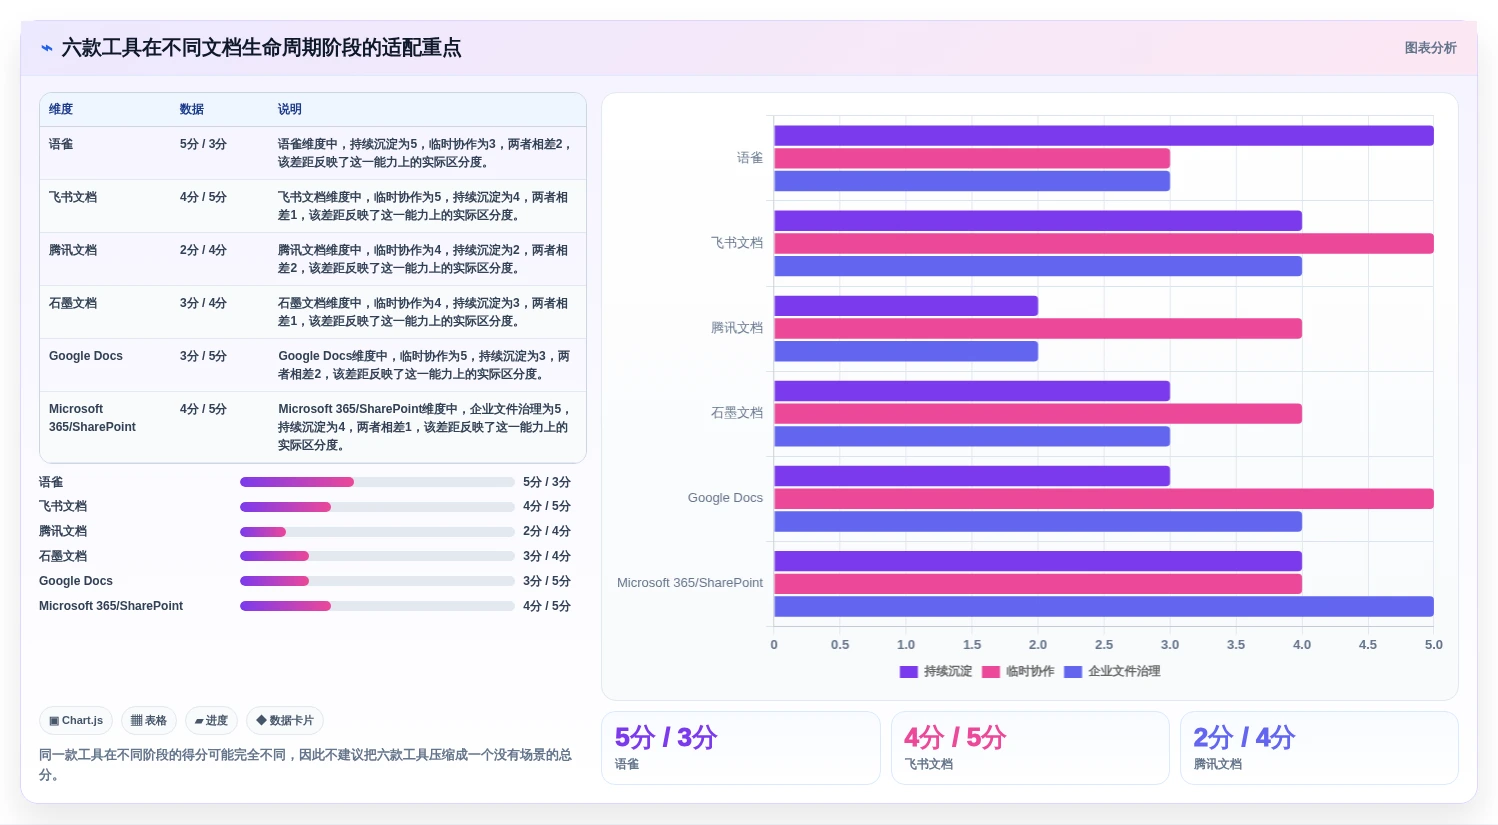
Task: Click the 腾讯文档 progress bar
Action: [377, 532]
